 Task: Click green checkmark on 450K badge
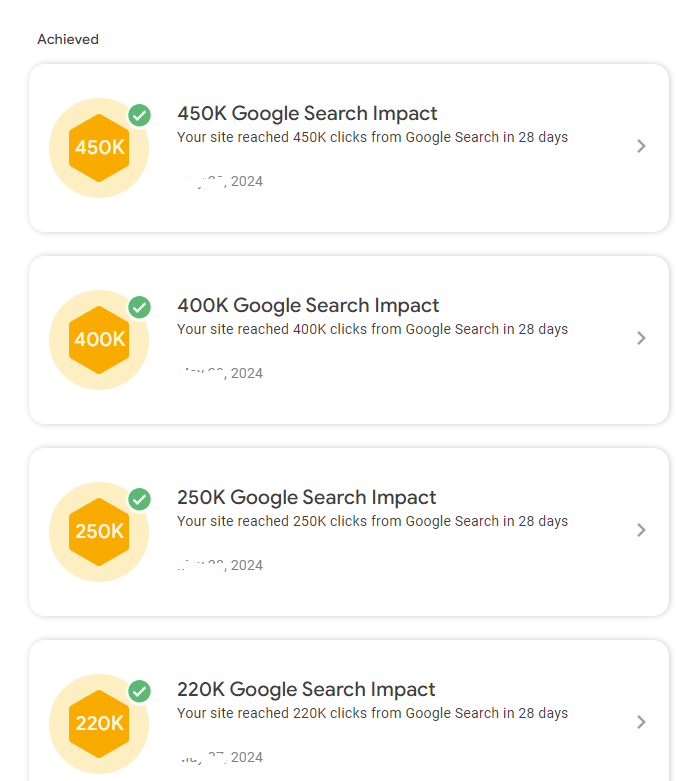tap(140, 115)
